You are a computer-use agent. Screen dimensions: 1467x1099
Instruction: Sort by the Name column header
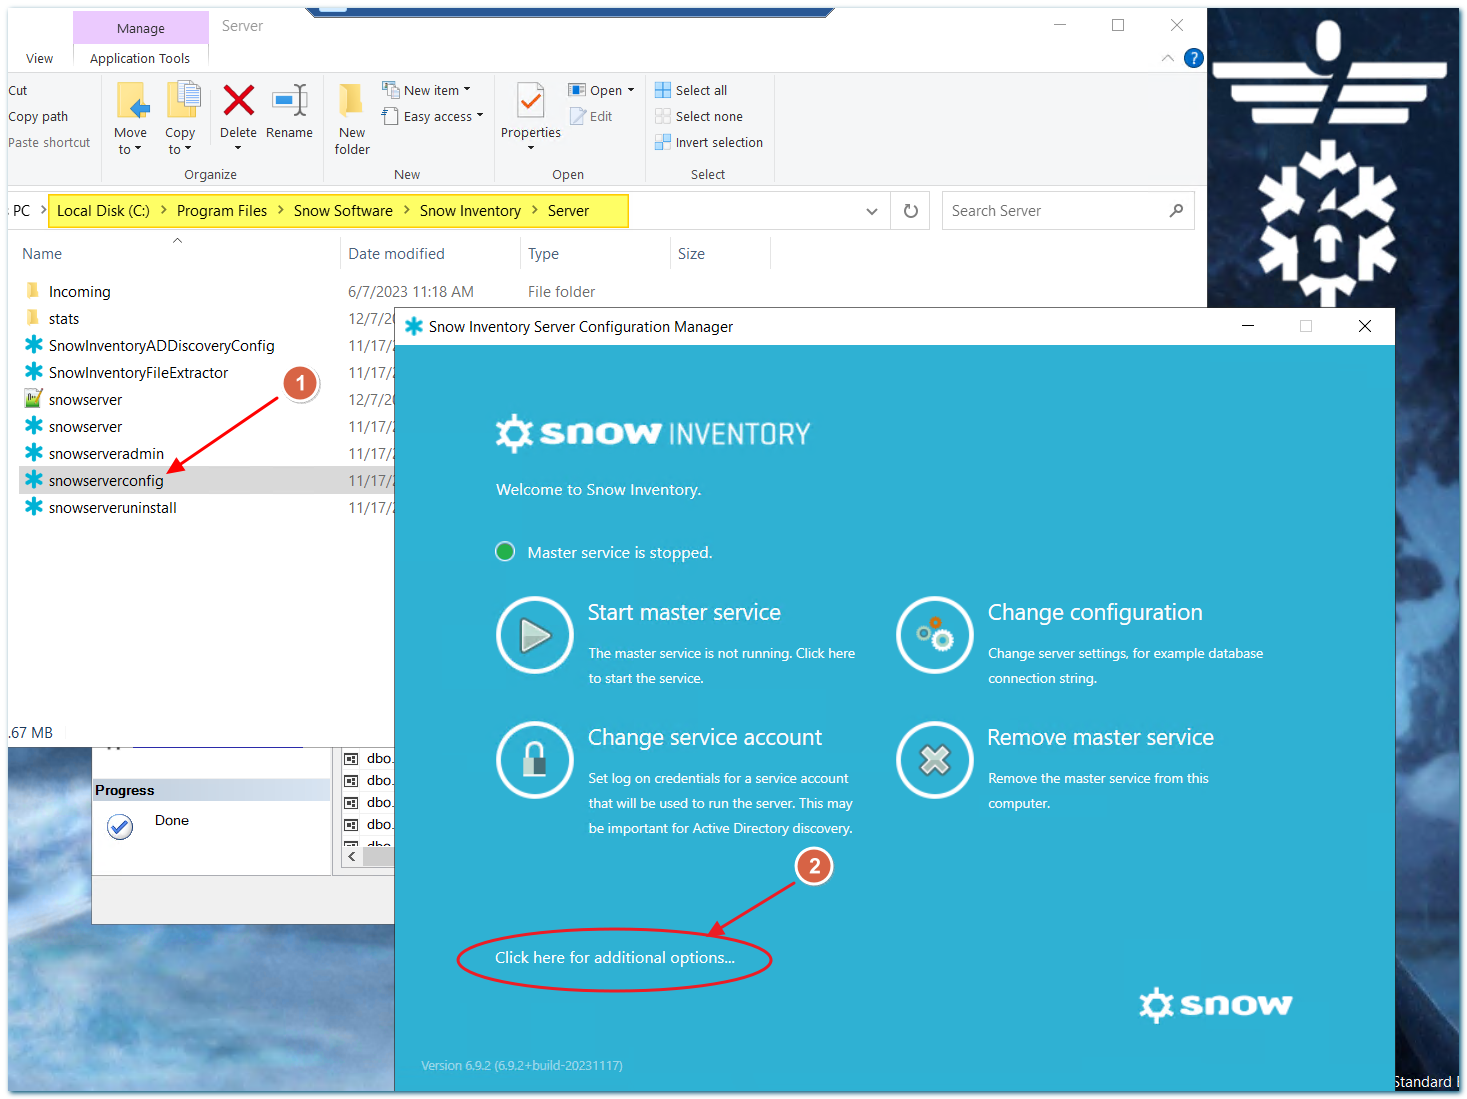(x=42, y=254)
